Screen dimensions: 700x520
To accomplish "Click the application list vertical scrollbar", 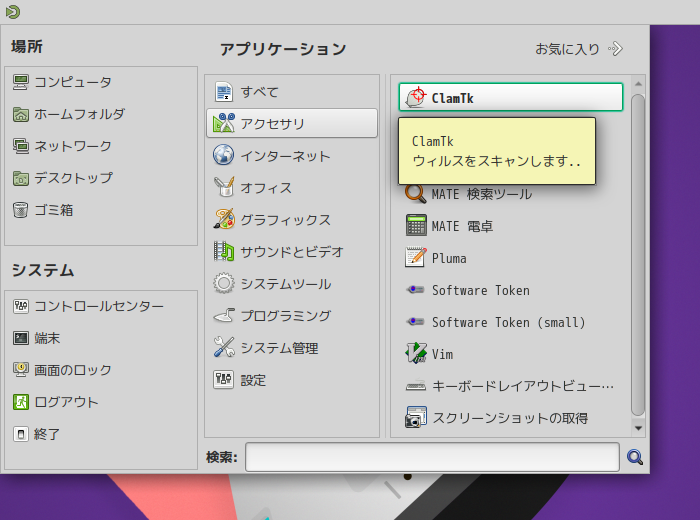I will (638, 255).
